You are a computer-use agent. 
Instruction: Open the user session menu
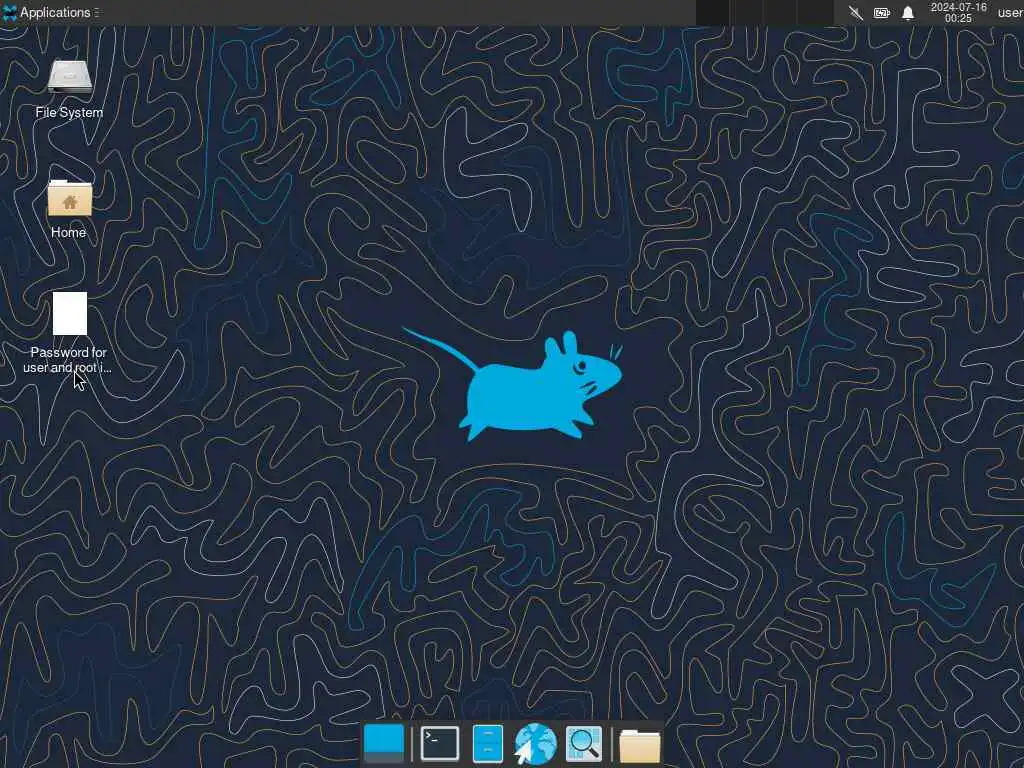tap(1010, 12)
